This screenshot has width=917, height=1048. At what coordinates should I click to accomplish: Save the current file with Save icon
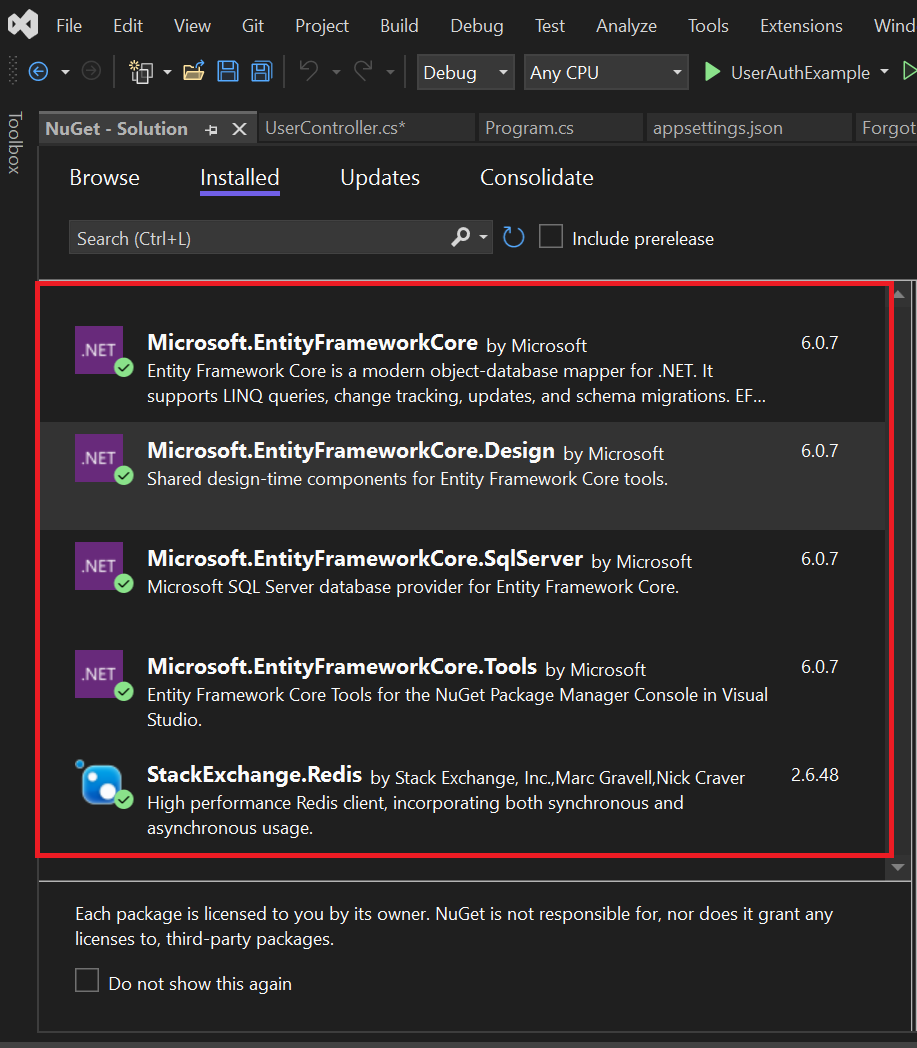point(228,72)
